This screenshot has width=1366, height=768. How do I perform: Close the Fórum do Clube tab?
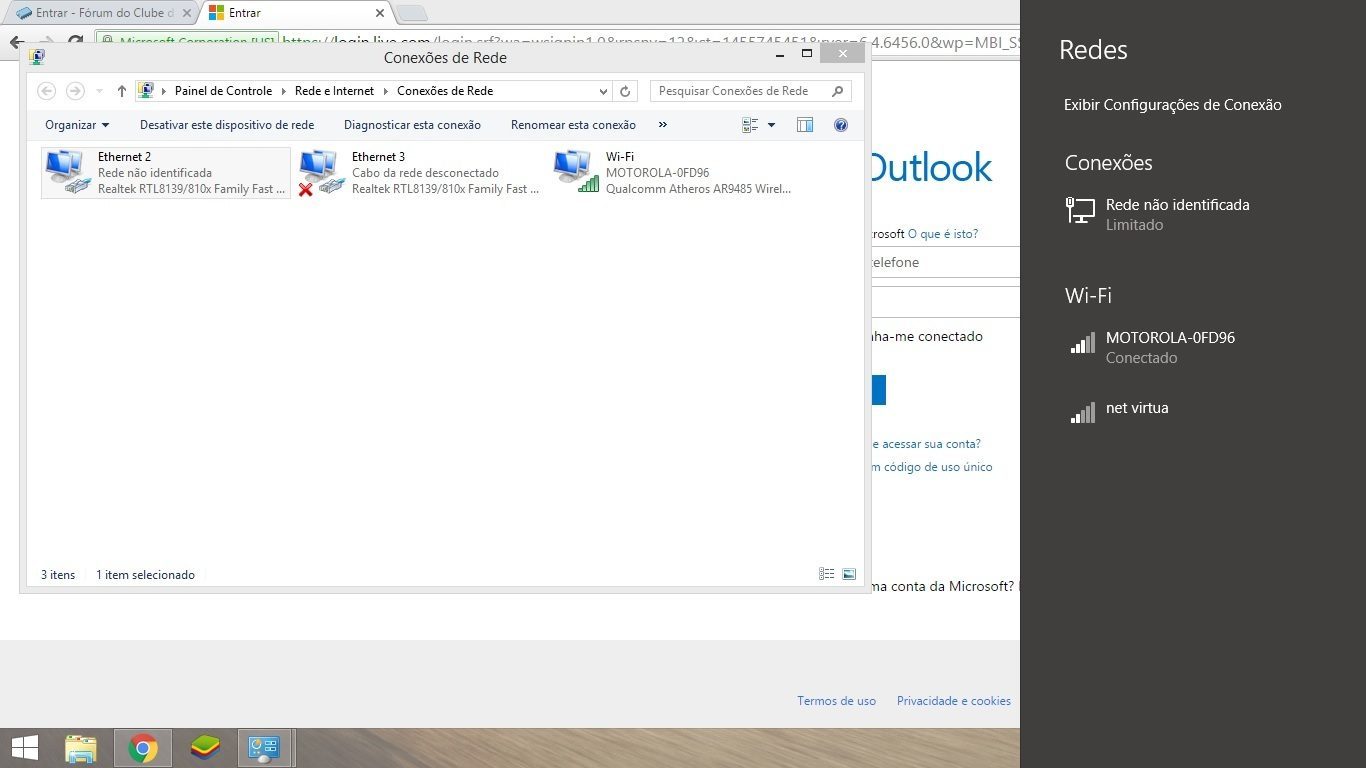point(187,13)
